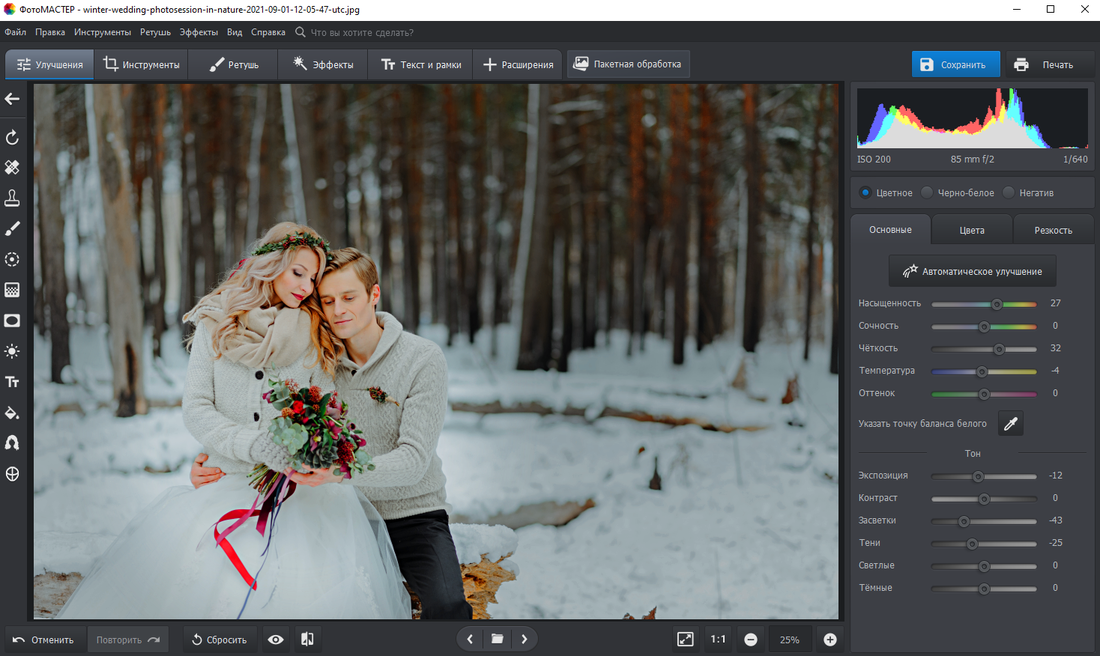Click the search field Что вы хотите сделать
Image resolution: width=1100 pixels, height=656 pixels.
coord(362,32)
